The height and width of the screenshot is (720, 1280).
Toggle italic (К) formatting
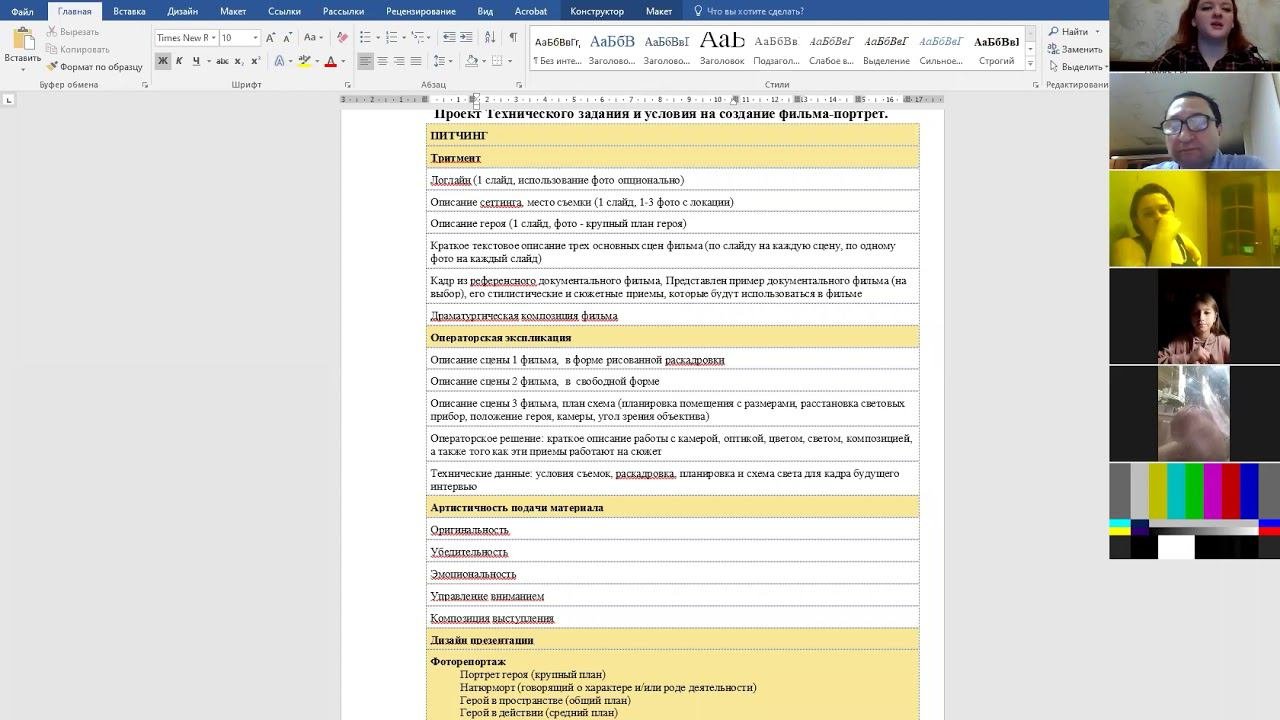tap(179, 61)
